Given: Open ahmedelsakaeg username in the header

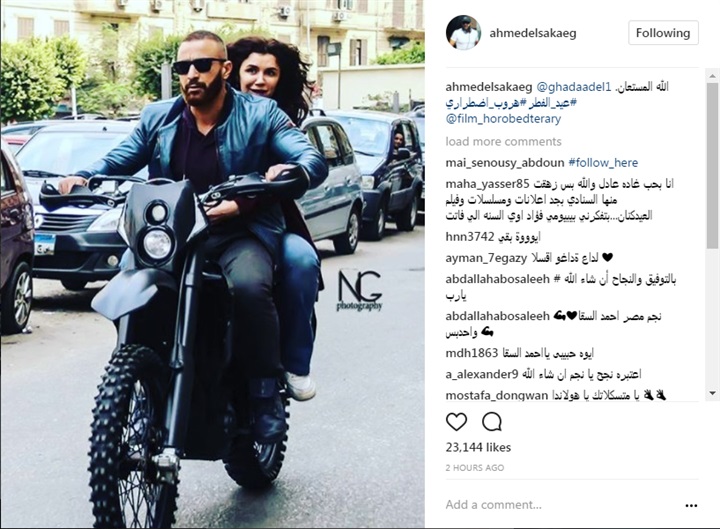Looking at the screenshot, I should point(533,33).
